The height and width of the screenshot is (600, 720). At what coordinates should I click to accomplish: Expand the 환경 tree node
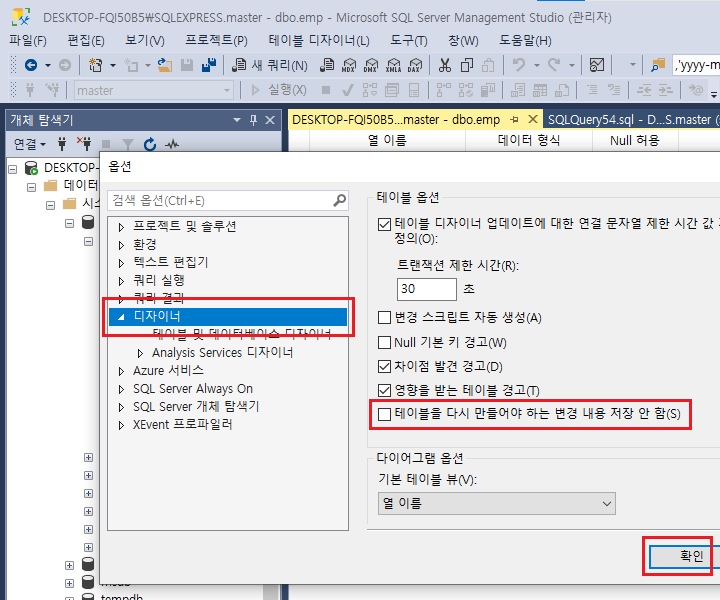coord(121,245)
